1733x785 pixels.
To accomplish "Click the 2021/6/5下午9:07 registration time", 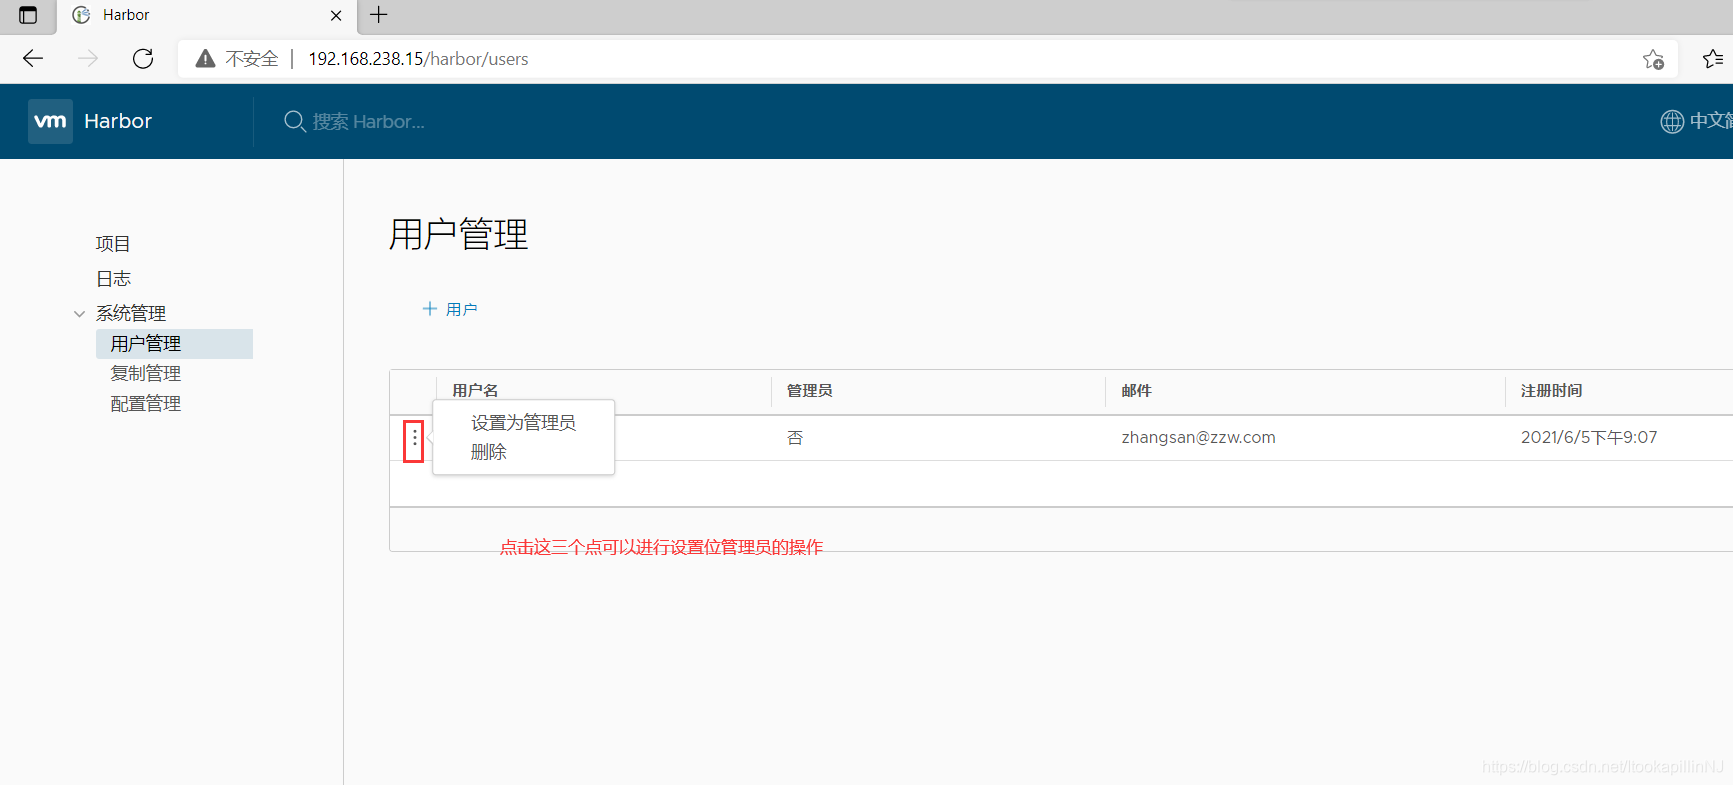I will coord(1589,437).
